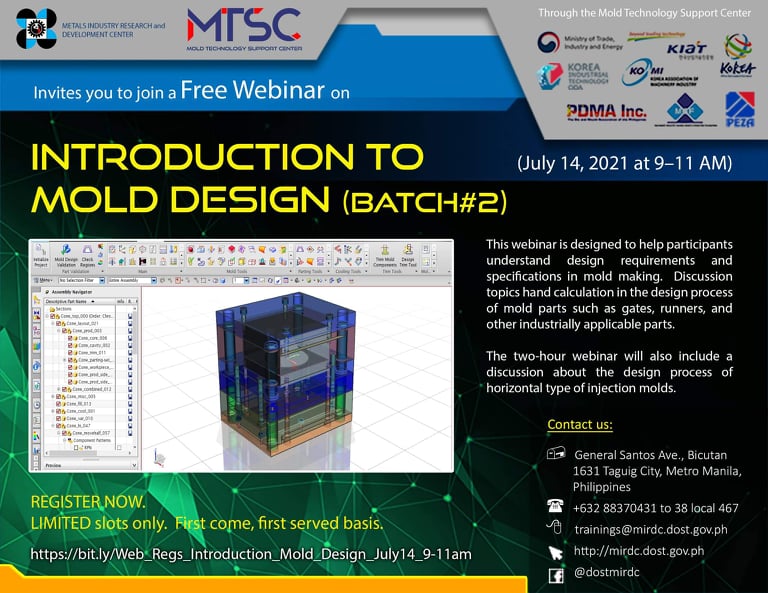
Task: Click the red pipe icon in Cooling Tools
Action: pyautogui.click(x=338, y=249)
